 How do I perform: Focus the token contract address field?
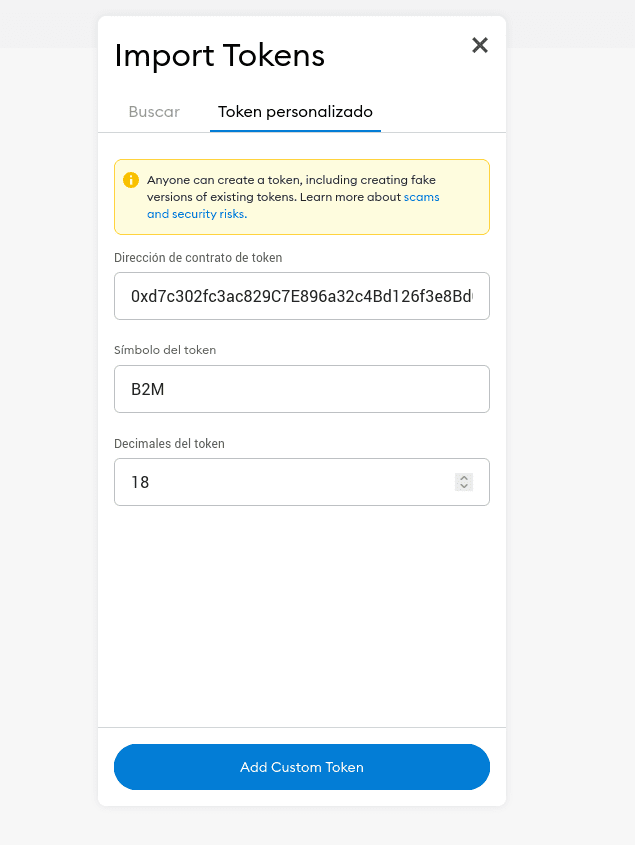302,296
